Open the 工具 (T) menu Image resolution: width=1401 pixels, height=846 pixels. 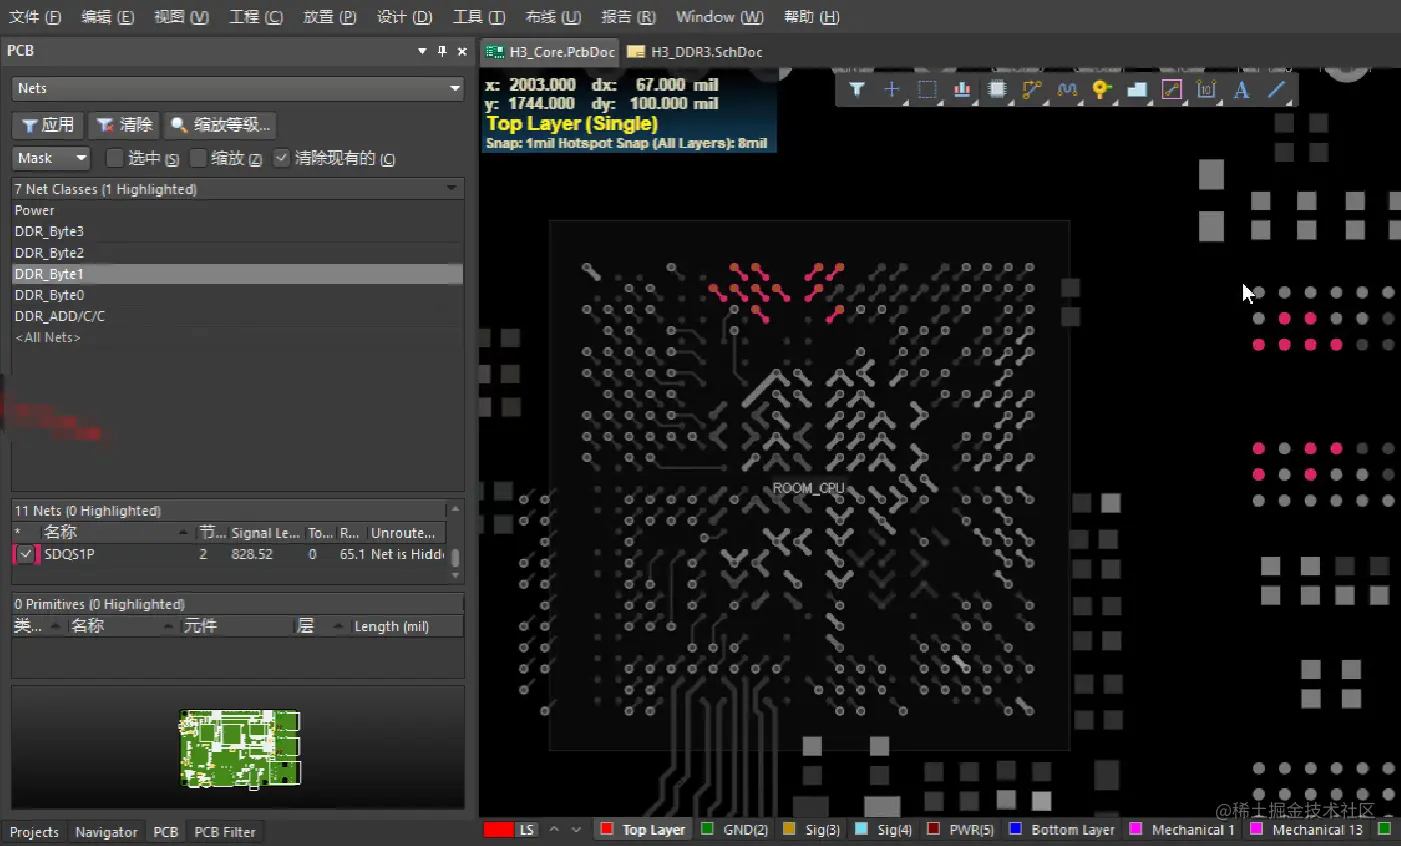point(479,17)
